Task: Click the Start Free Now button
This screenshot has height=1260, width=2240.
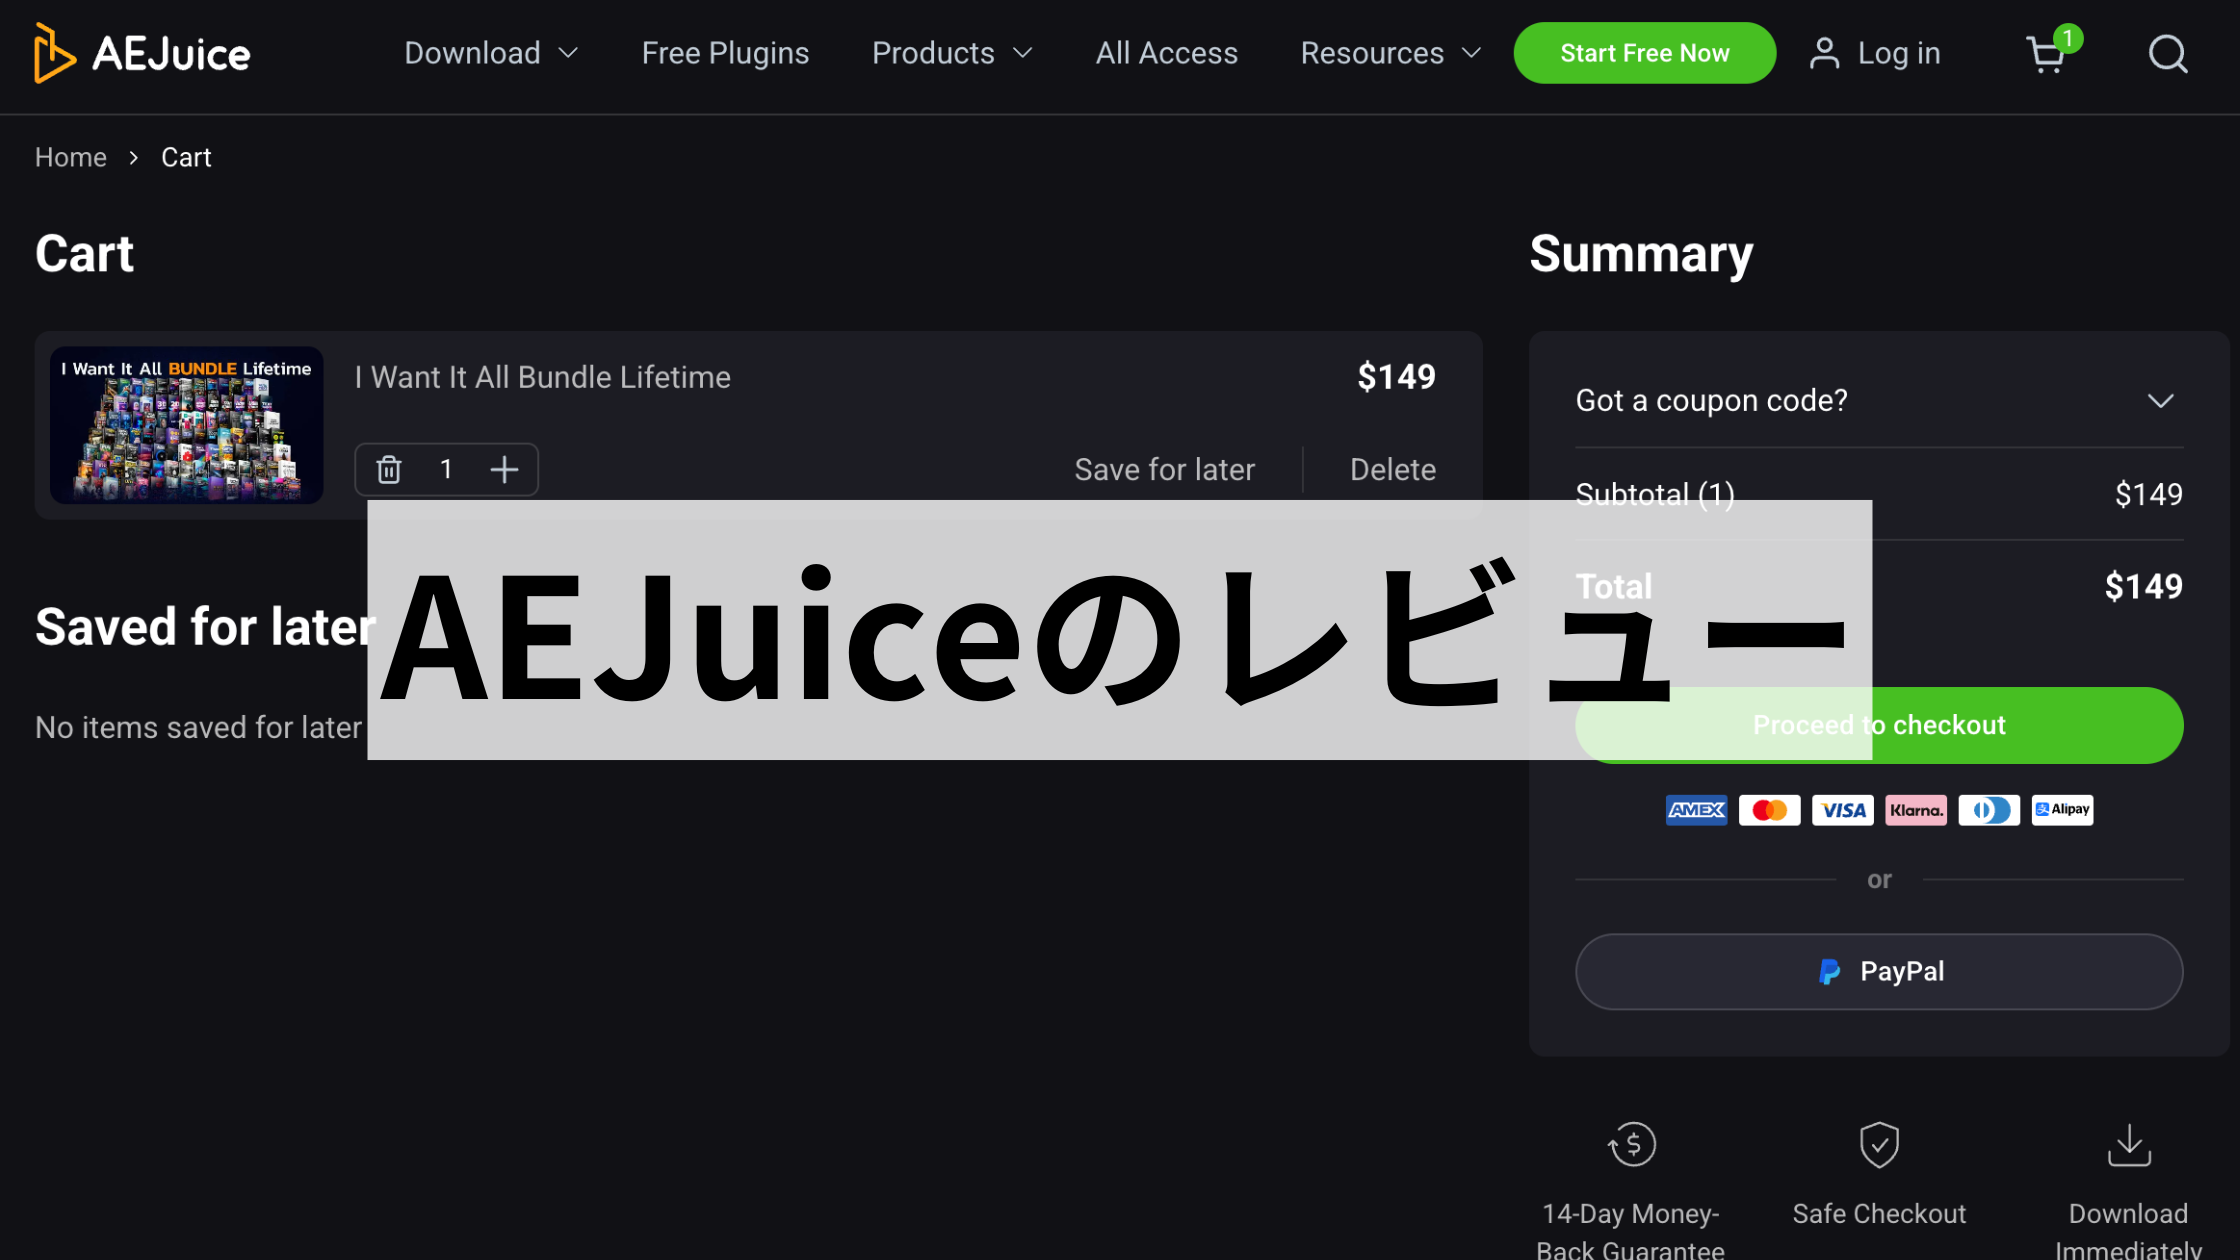Action: click(1644, 53)
